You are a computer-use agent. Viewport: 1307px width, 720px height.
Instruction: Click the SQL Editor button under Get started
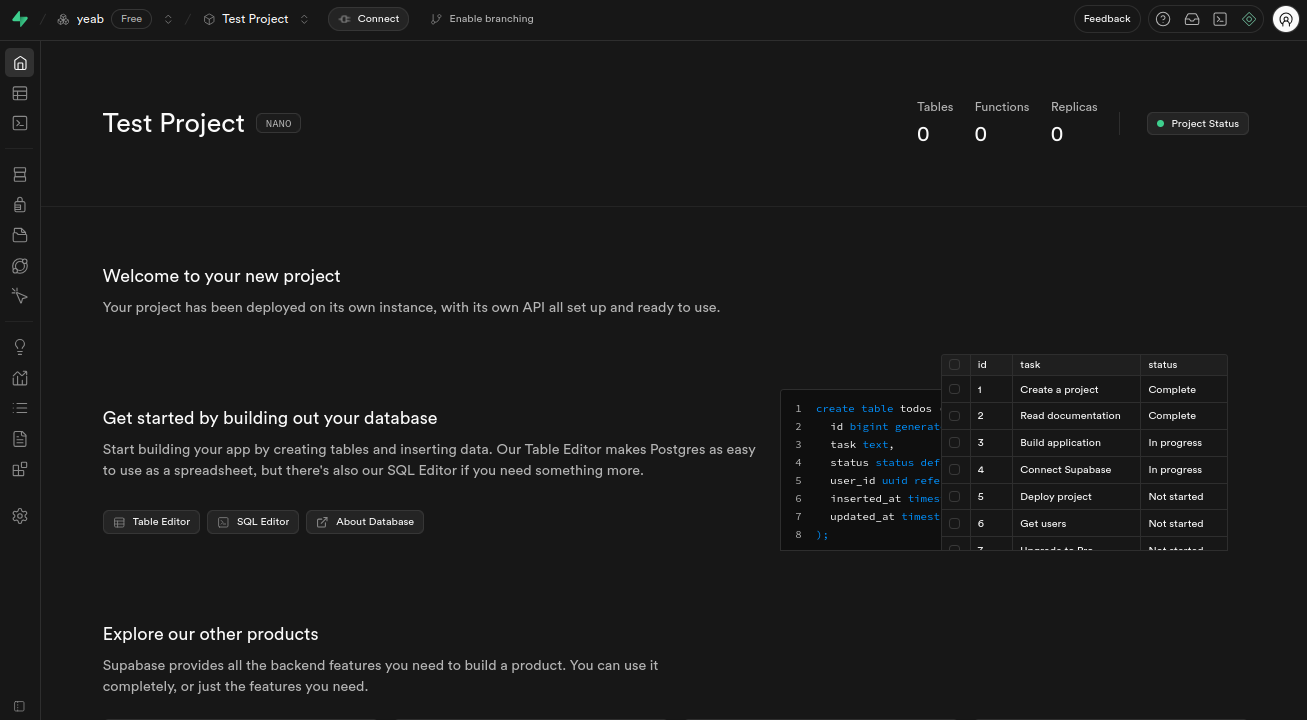click(x=253, y=522)
